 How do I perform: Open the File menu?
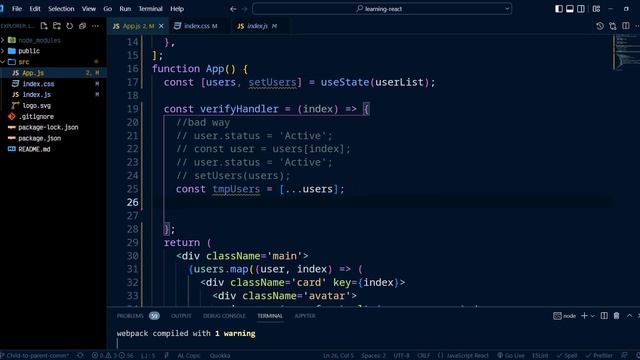click(x=17, y=9)
